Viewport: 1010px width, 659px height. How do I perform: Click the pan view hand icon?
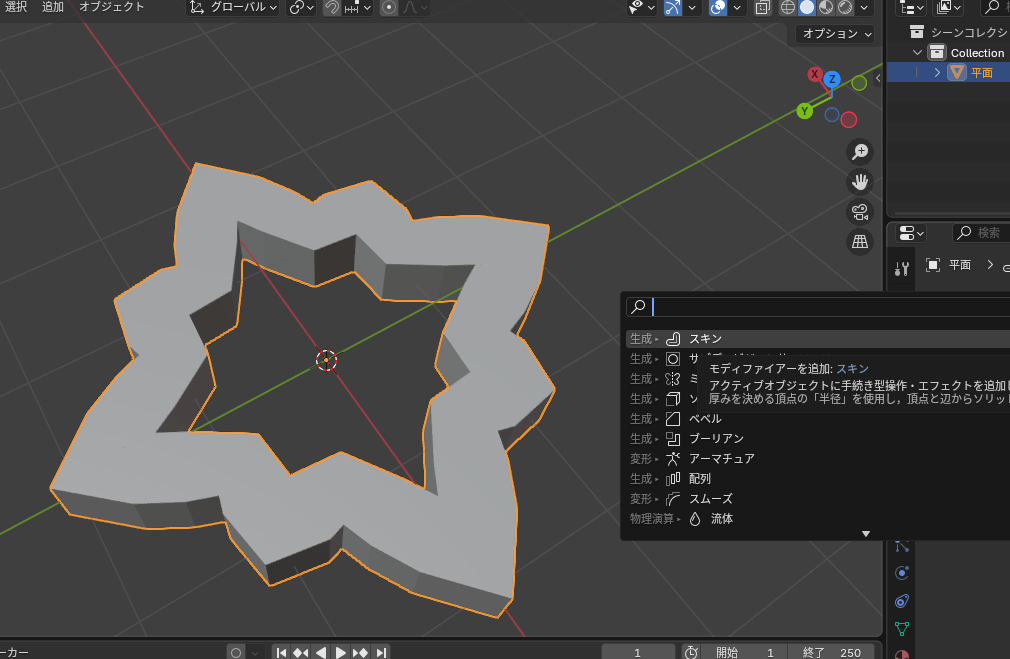(859, 182)
